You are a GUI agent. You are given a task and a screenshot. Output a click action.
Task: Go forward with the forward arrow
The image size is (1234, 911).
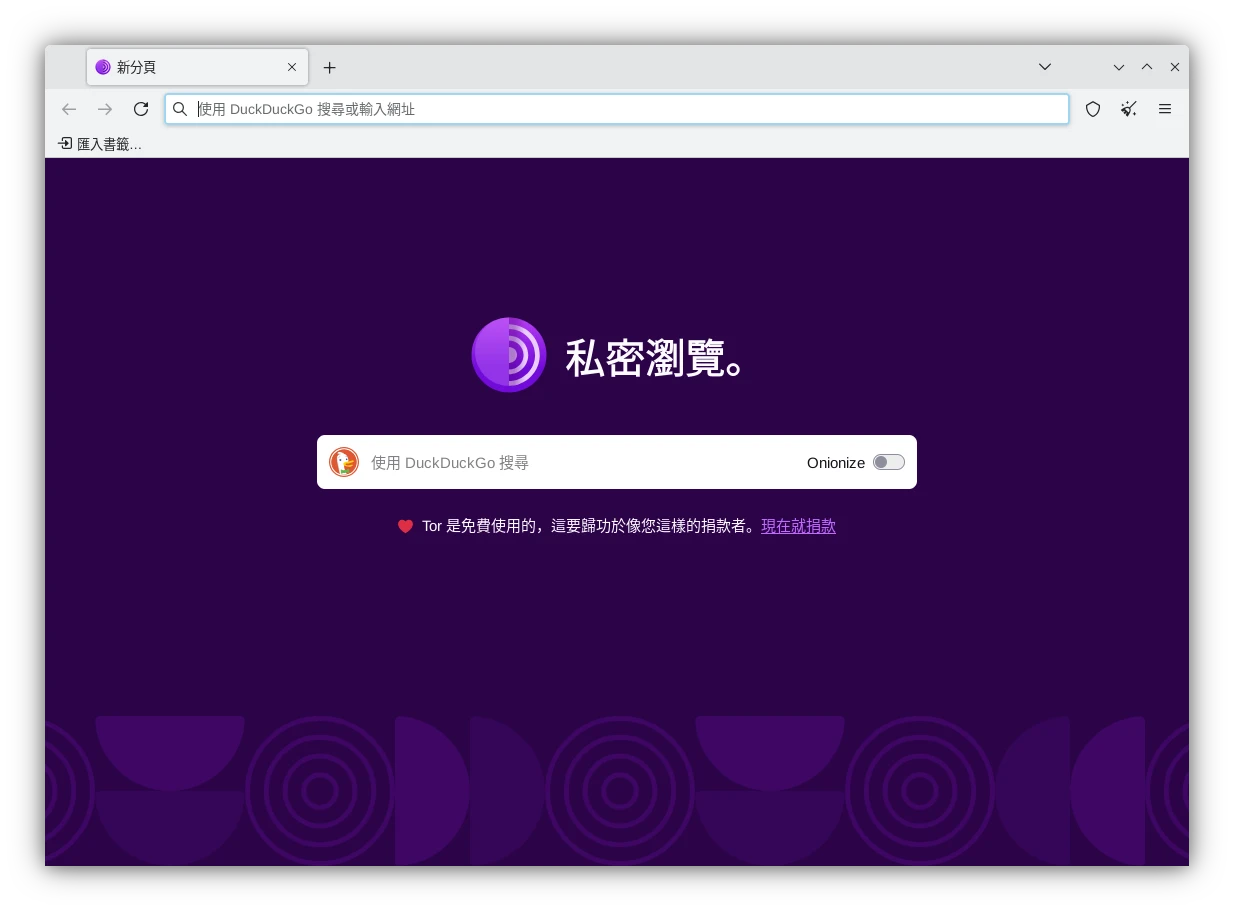105,109
